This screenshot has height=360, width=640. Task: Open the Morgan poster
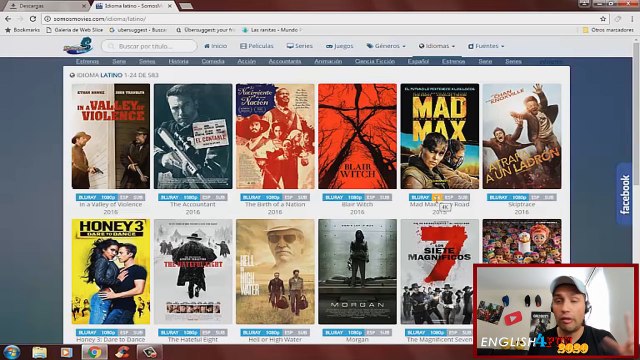[357, 271]
